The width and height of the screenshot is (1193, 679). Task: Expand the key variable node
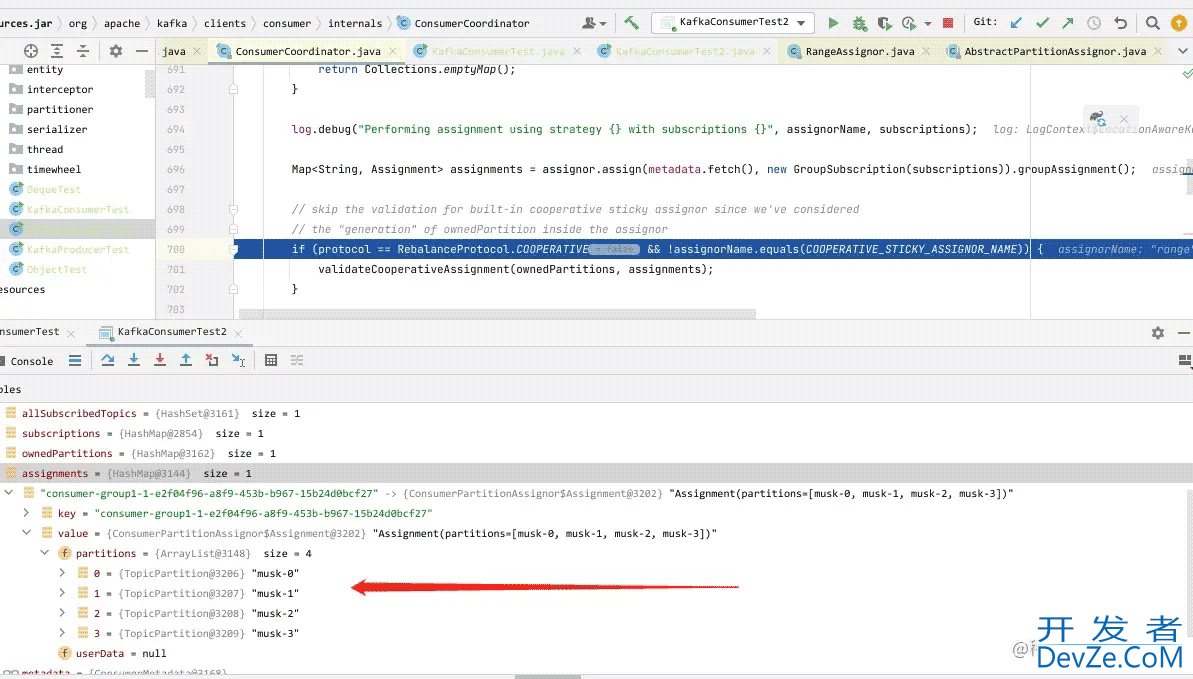pyautogui.click(x=27, y=513)
